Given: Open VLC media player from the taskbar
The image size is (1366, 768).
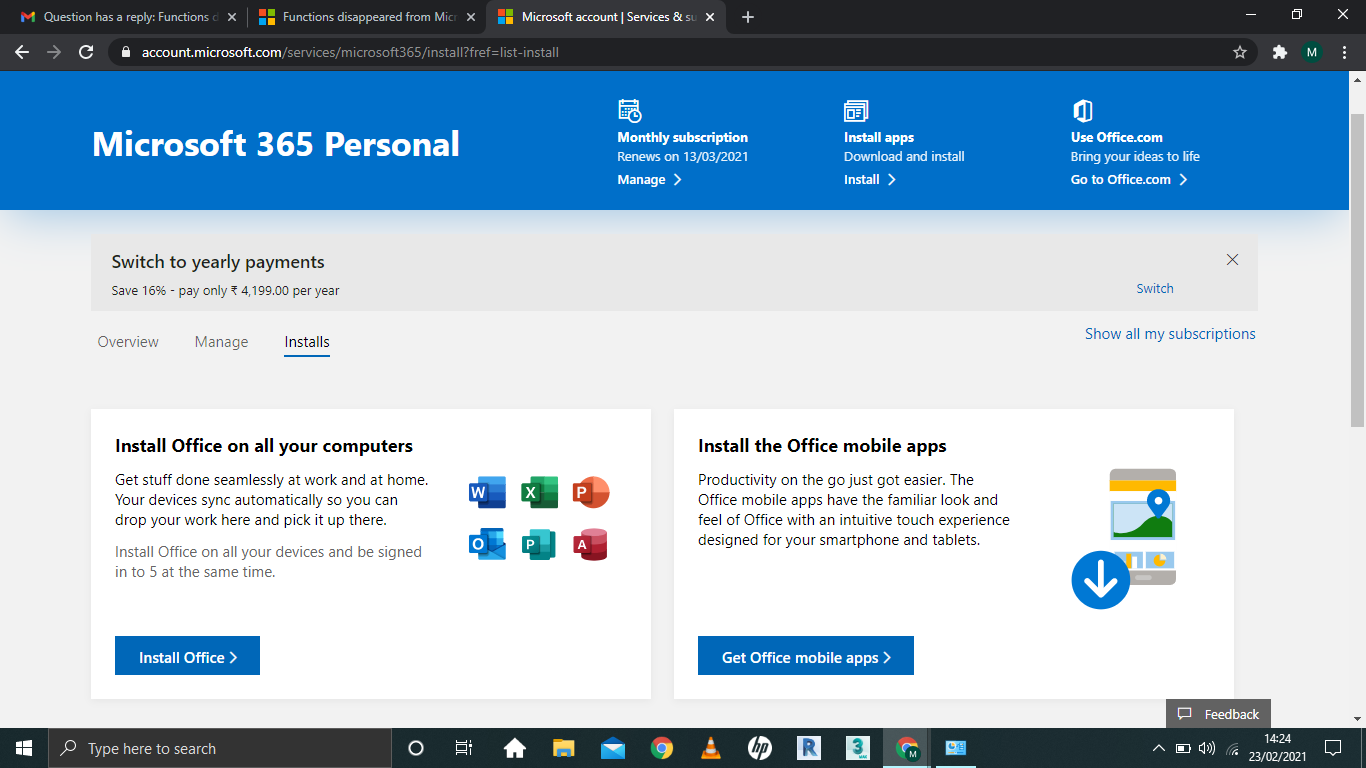Looking at the screenshot, I should 711,748.
